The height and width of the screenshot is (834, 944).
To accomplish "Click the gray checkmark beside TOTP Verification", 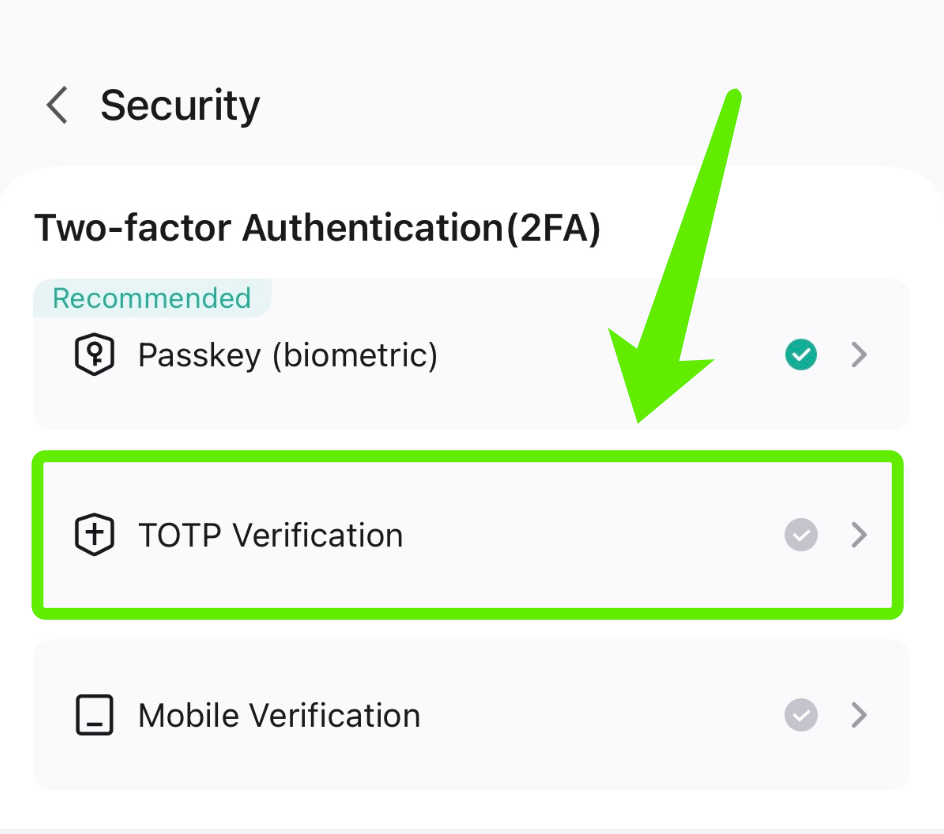I will tap(800, 535).
